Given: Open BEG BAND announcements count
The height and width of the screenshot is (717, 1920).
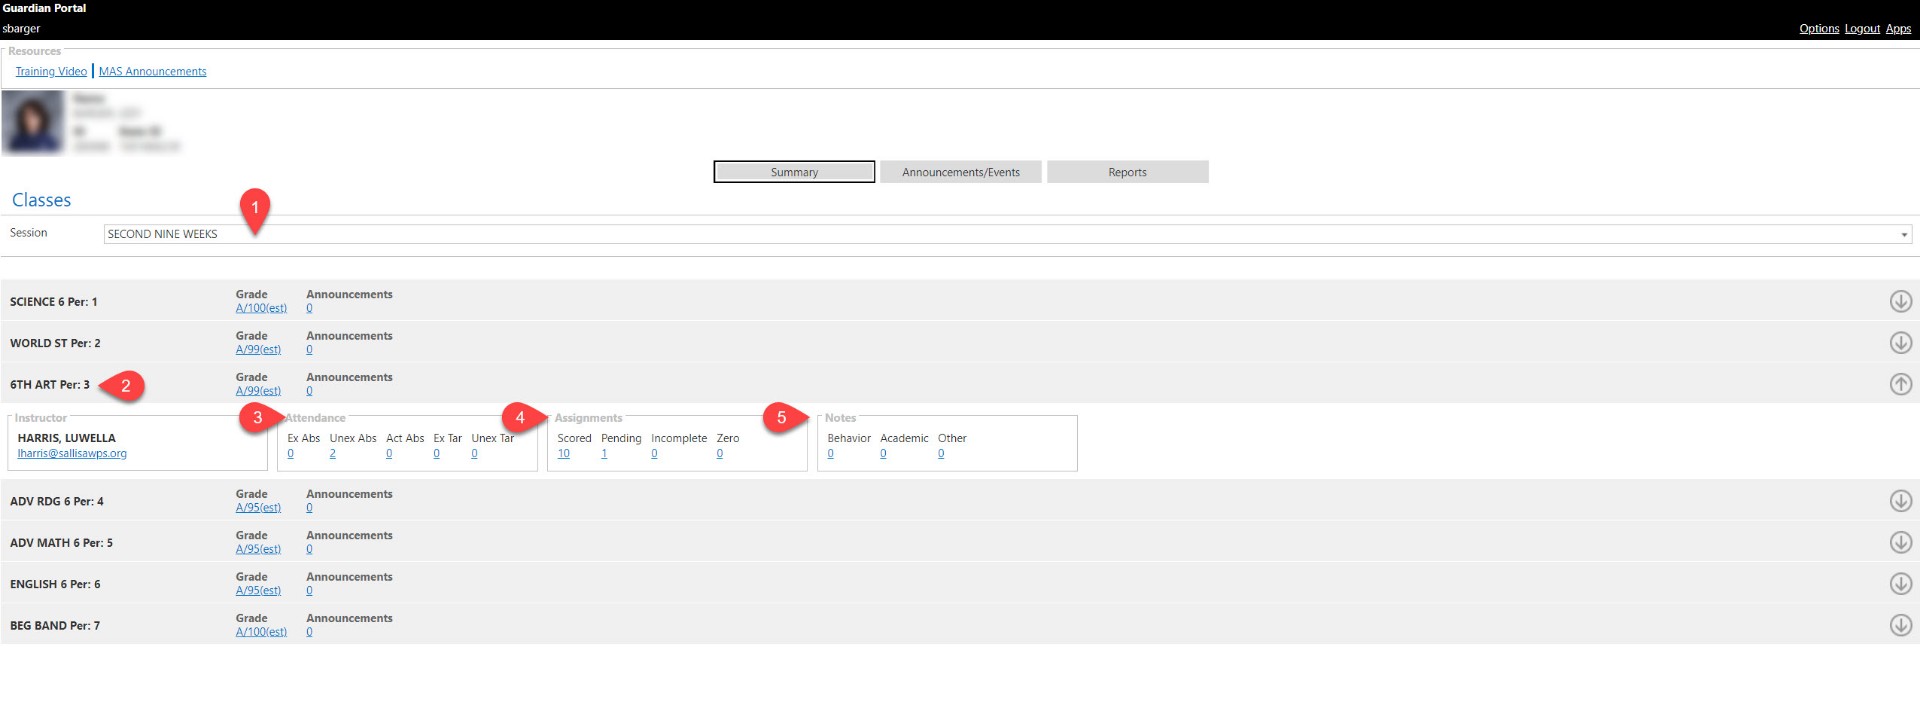Looking at the screenshot, I should [x=309, y=632].
